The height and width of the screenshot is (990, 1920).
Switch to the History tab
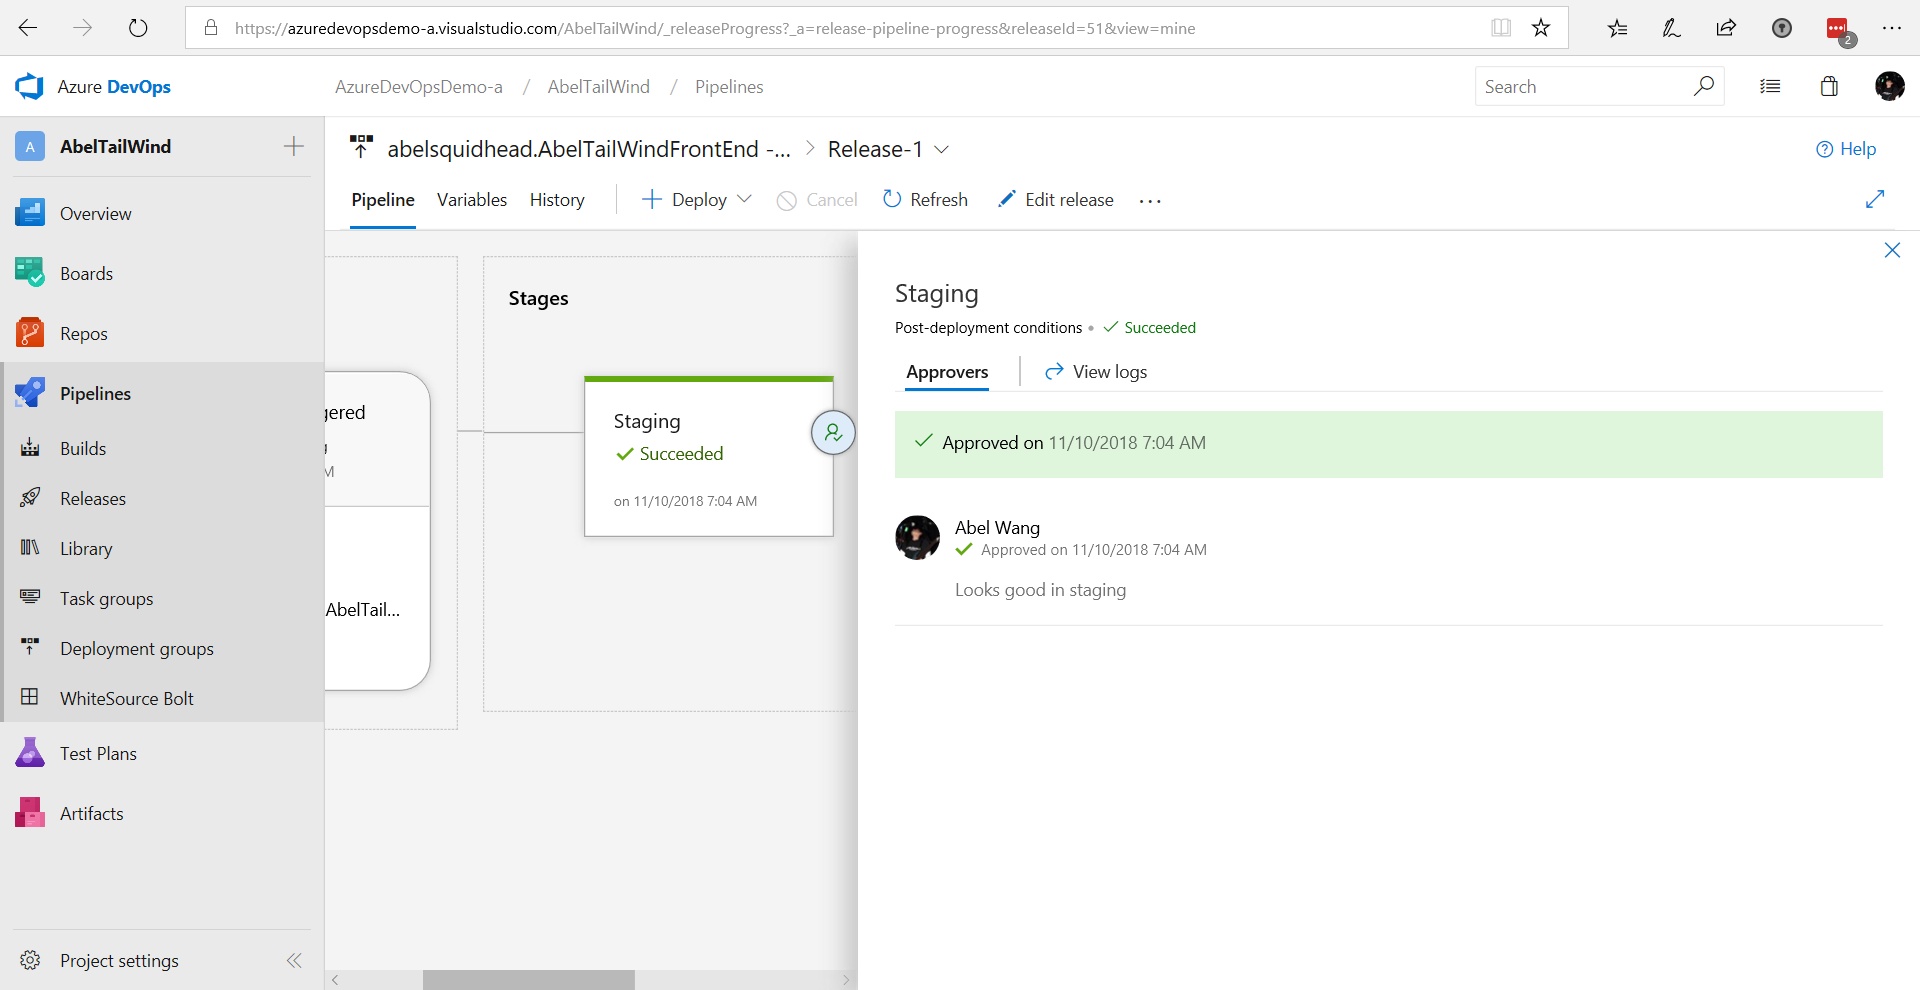pyautogui.click(x=557, y=200)
